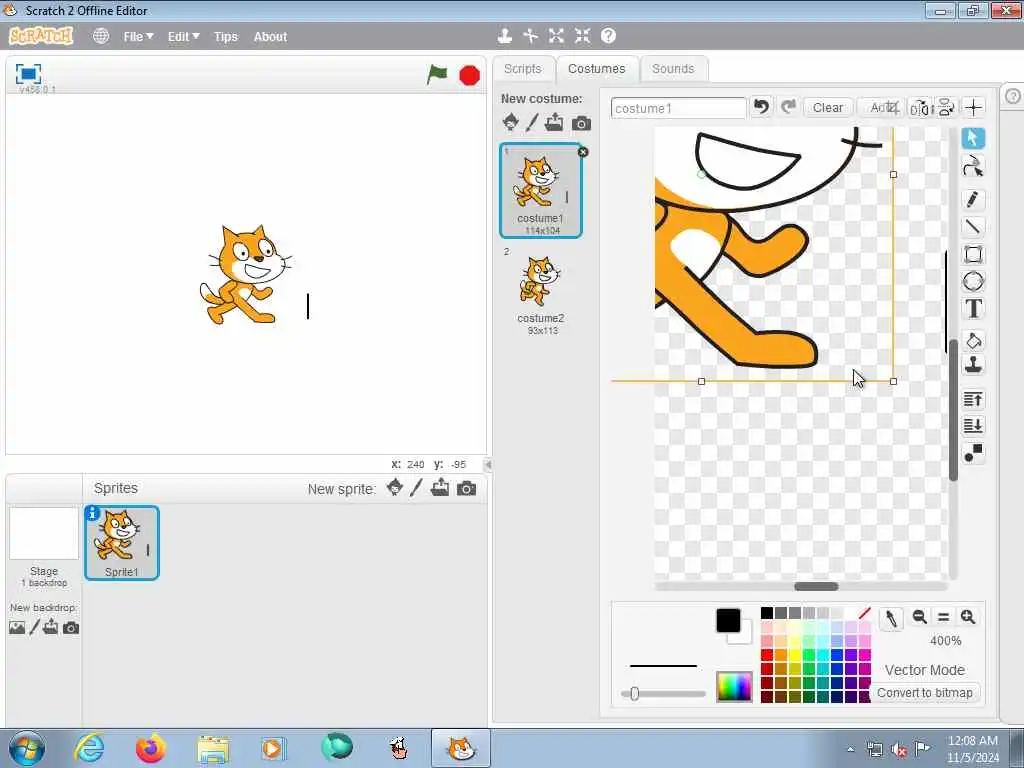Choose backdrop from library
1024x768 pixels.
pos(17,628)
